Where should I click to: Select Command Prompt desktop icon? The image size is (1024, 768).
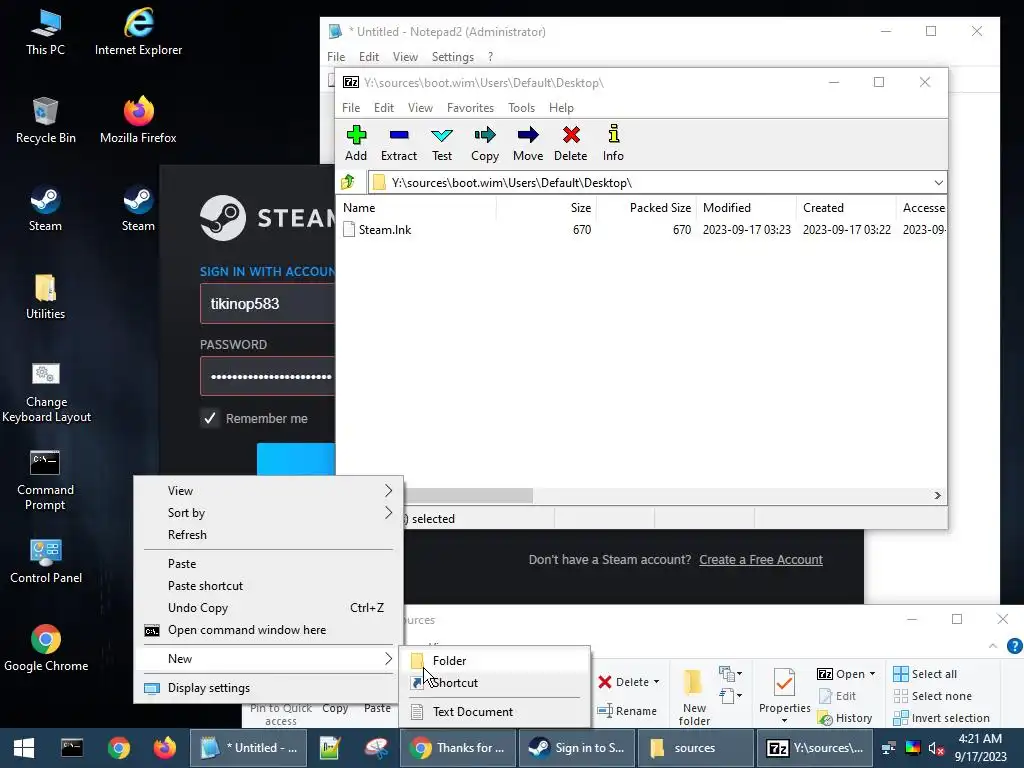pyautogui.click(x=45, y=481)
